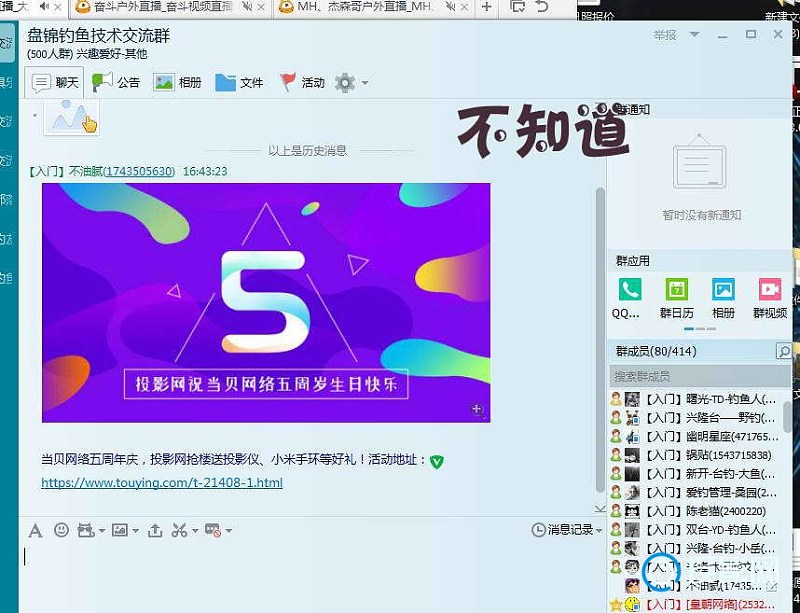Expand the screenshot options dropdown arrow
The image size is (800, 613).
pos(195,531)
